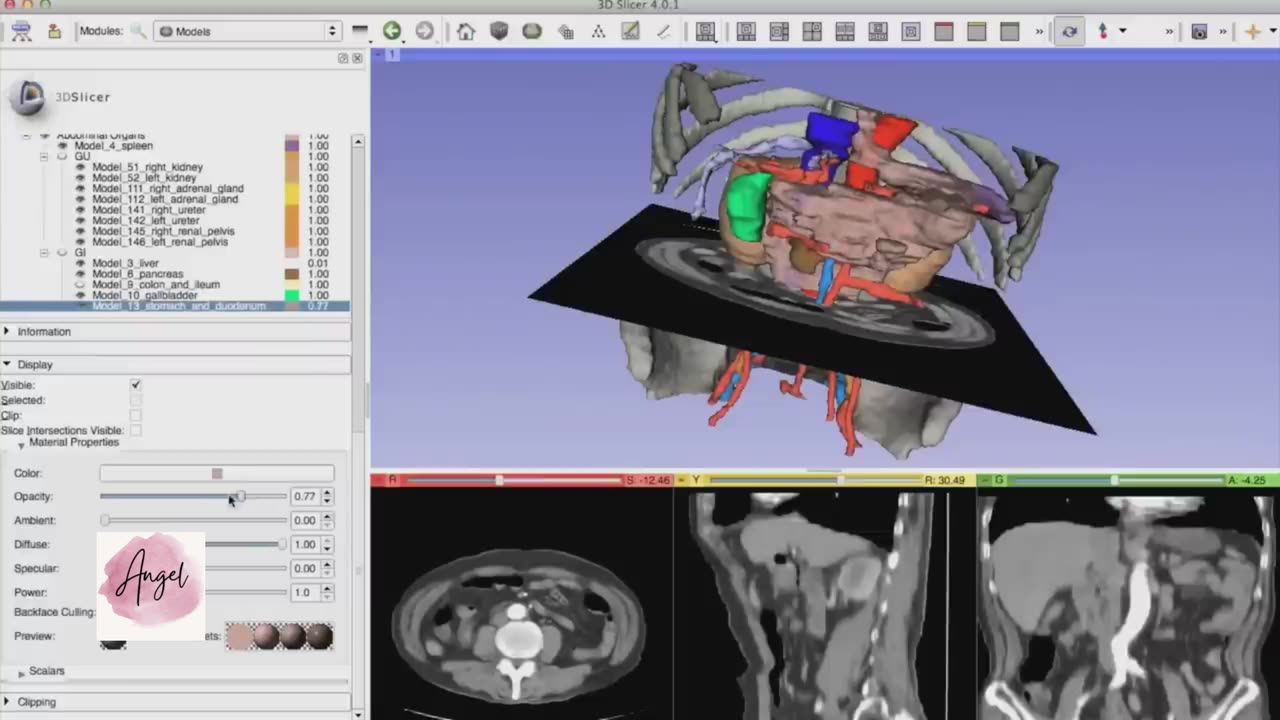Select Model_13_stomach_and_duodenum row
The image size is (1280, 720).
pyautogui.click(x=175, y=306)
